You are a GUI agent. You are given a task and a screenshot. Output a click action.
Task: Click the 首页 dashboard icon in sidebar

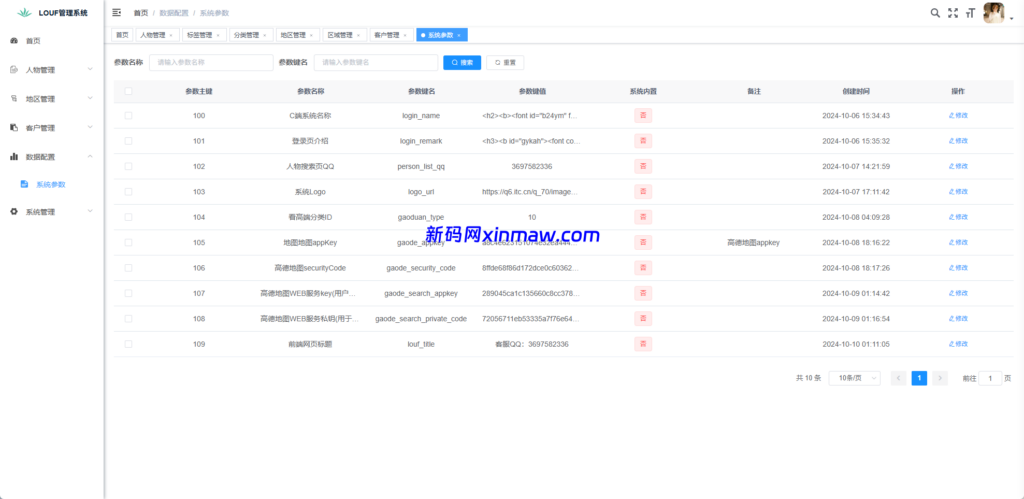(14, 40)
